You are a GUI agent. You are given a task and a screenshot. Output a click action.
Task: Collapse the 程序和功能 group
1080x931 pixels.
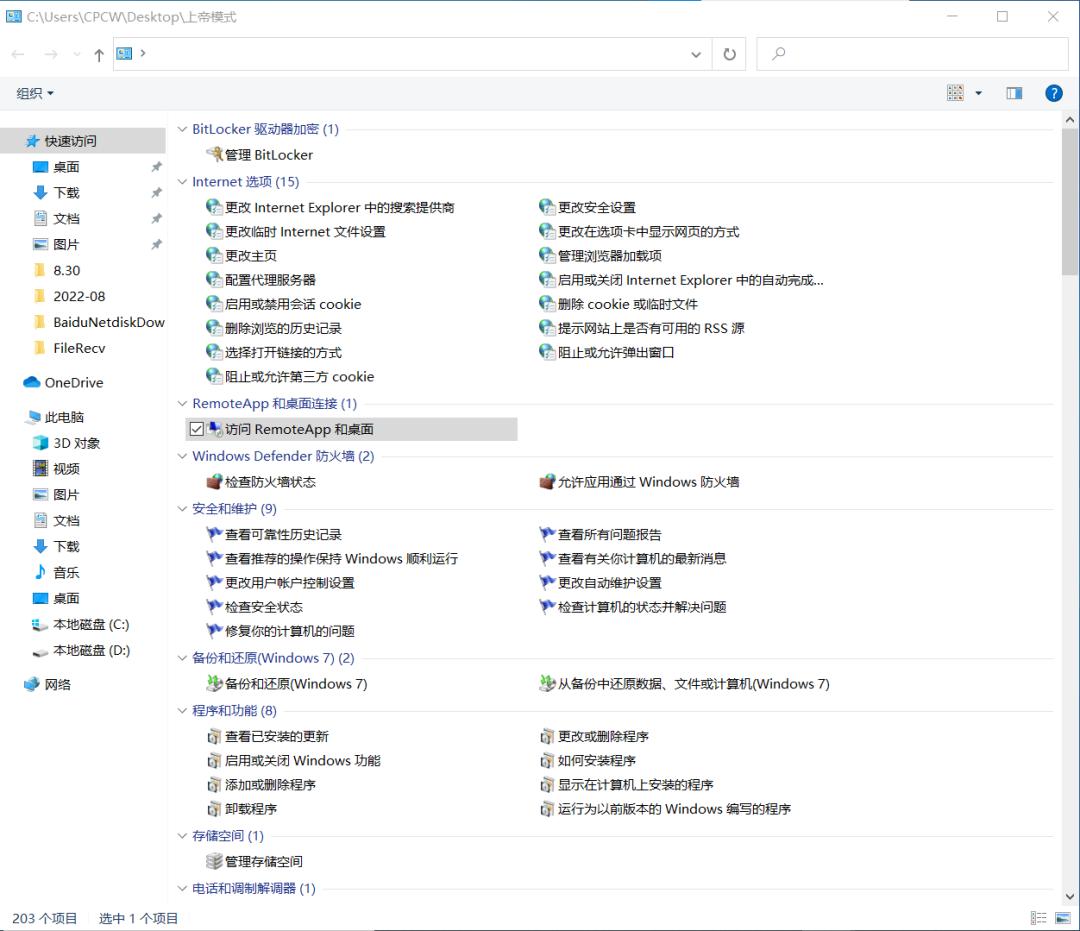(182, 711)
